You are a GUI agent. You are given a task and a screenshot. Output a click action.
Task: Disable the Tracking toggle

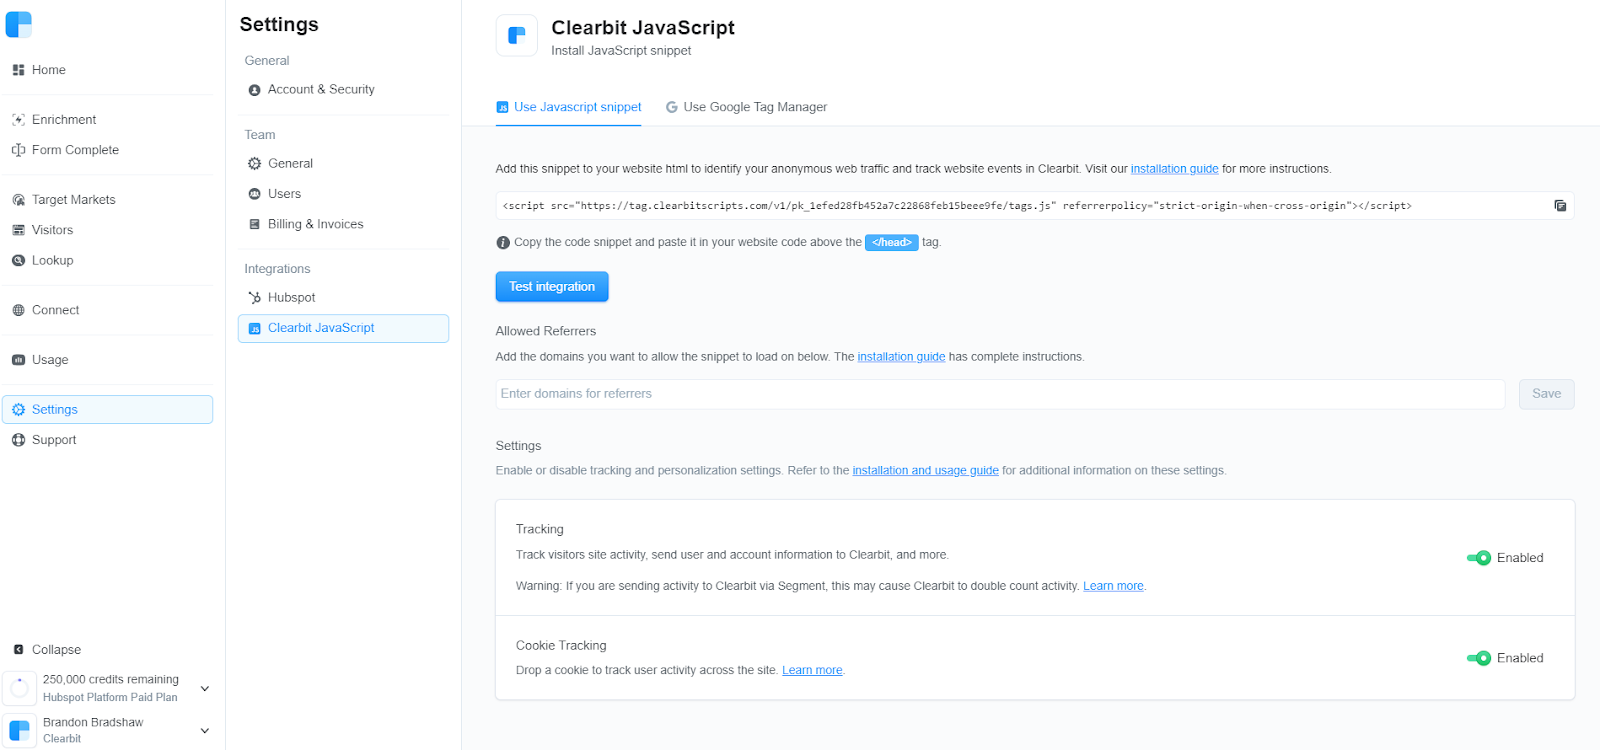tap(1479, 558)
